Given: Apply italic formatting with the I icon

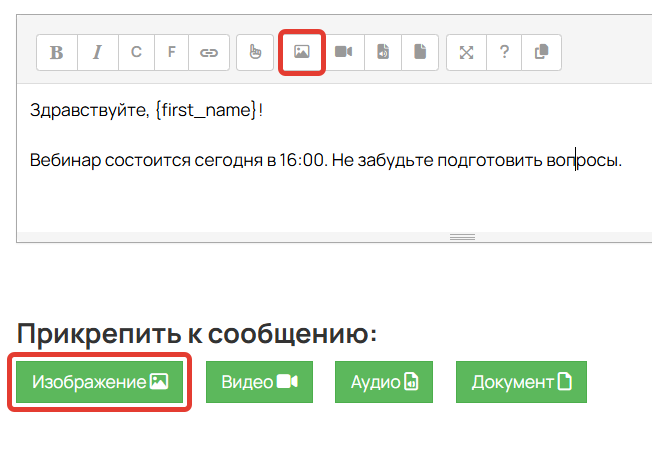Looking at the screenshot, I should [x=98, y=52].
